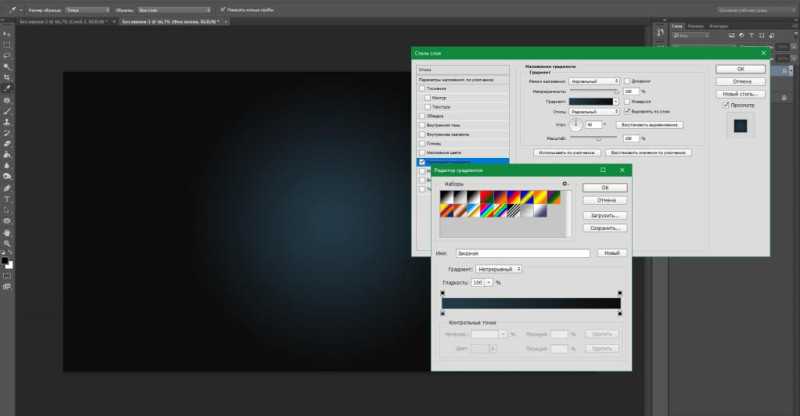The width and height of the screenshot is (800, 416).
Task: Open gradient style dropdown Радиальный
Action: (x=594, y=111)
